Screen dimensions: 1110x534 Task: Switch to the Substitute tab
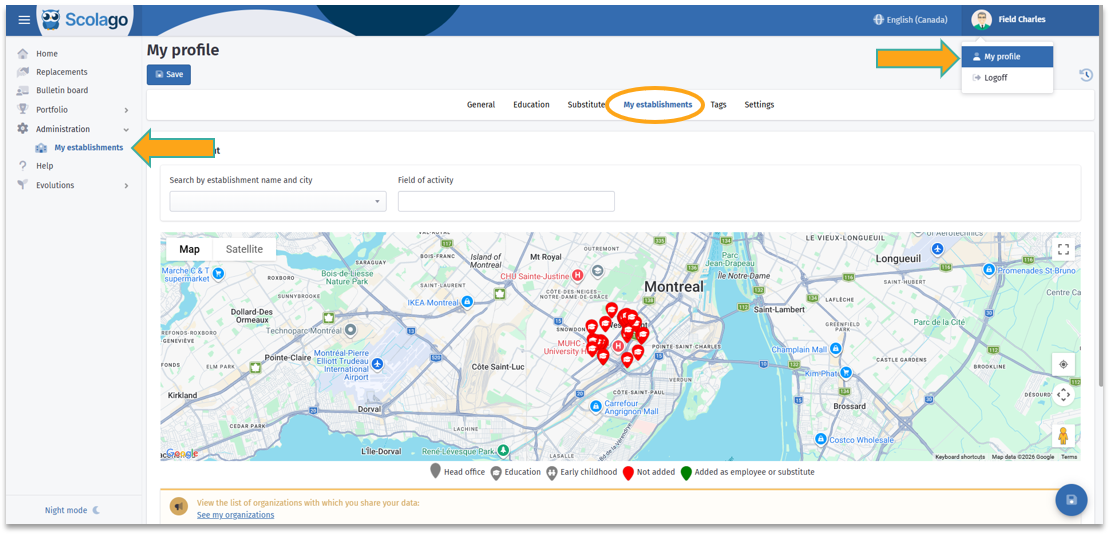click(x=586, y=105)
